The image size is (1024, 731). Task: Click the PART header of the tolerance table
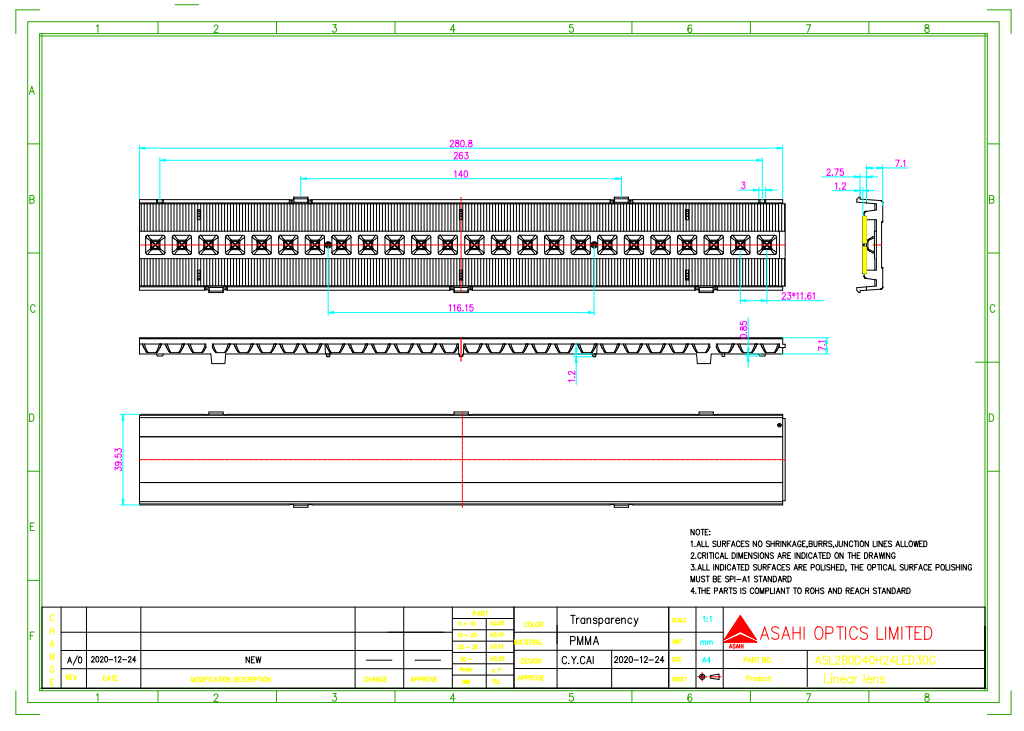tap(480, 613)
